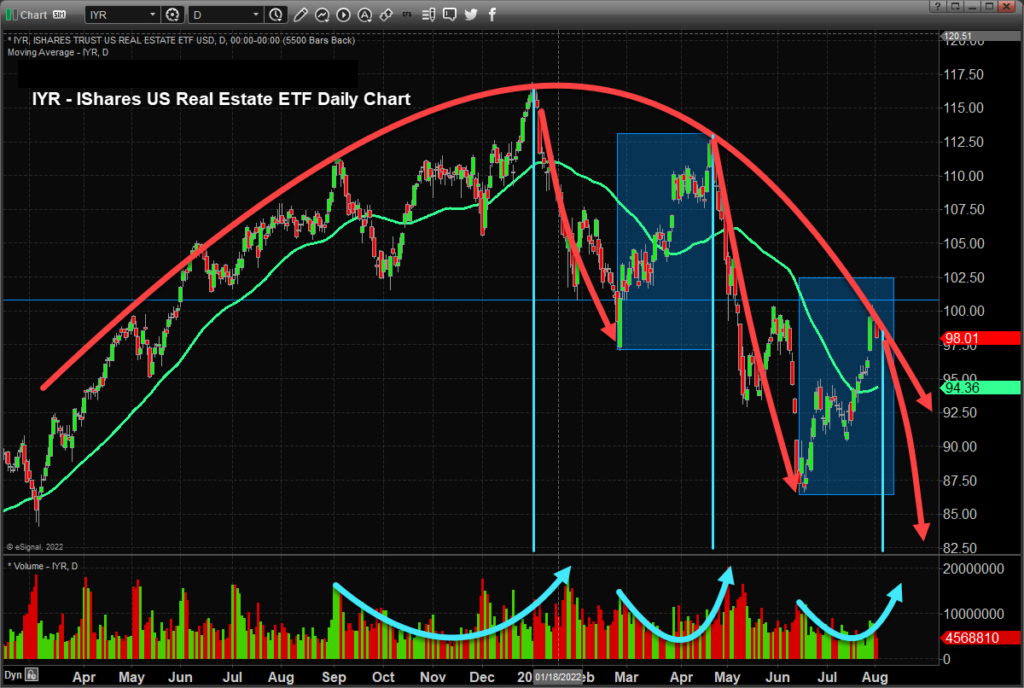Click the 10000000 volume axis label

pos(973,614)
